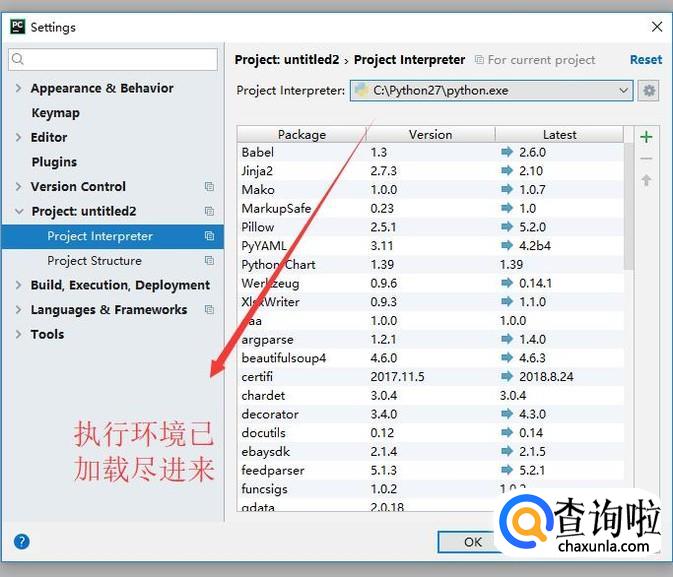
Task: Select the decorator package row
Action: 430,414
